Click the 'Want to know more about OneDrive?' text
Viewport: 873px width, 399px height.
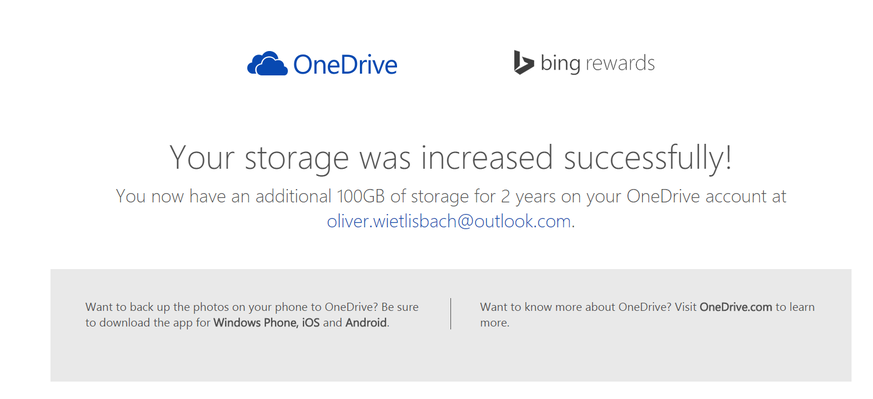pos(576,307)
